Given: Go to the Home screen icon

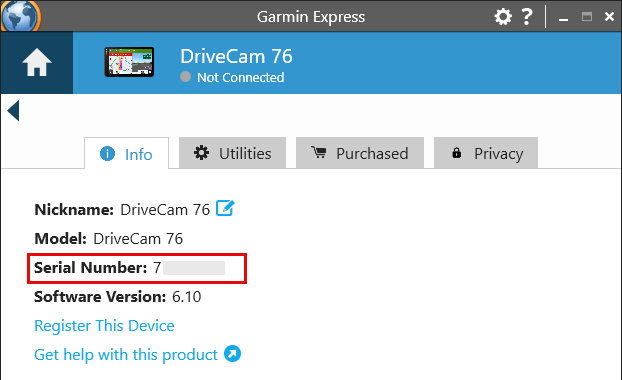Looking at the screenshot, I should coord(36,63).
